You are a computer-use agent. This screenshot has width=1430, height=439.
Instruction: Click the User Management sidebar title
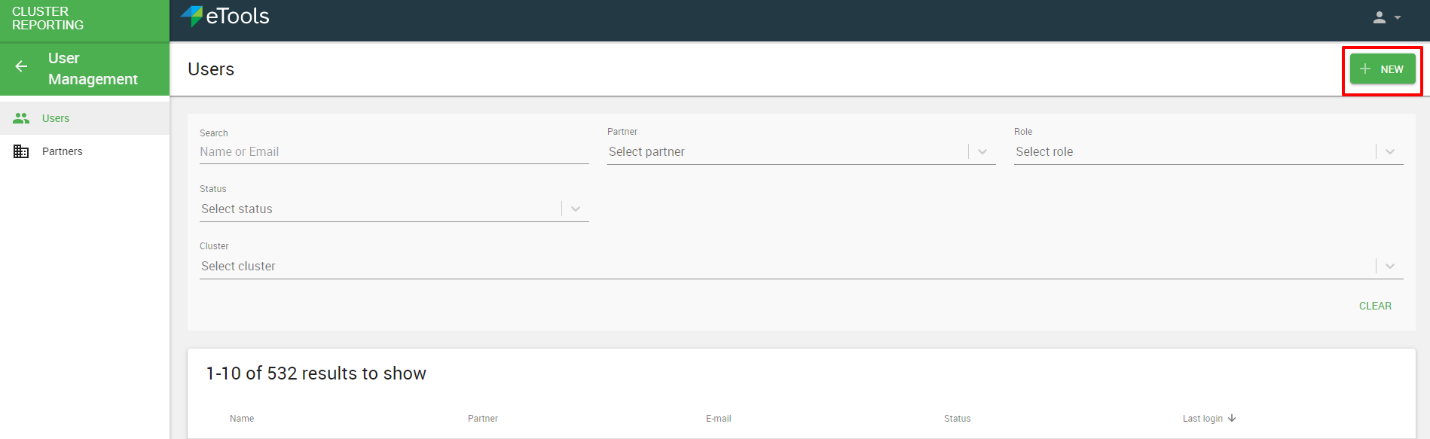[x=93, y=69]
